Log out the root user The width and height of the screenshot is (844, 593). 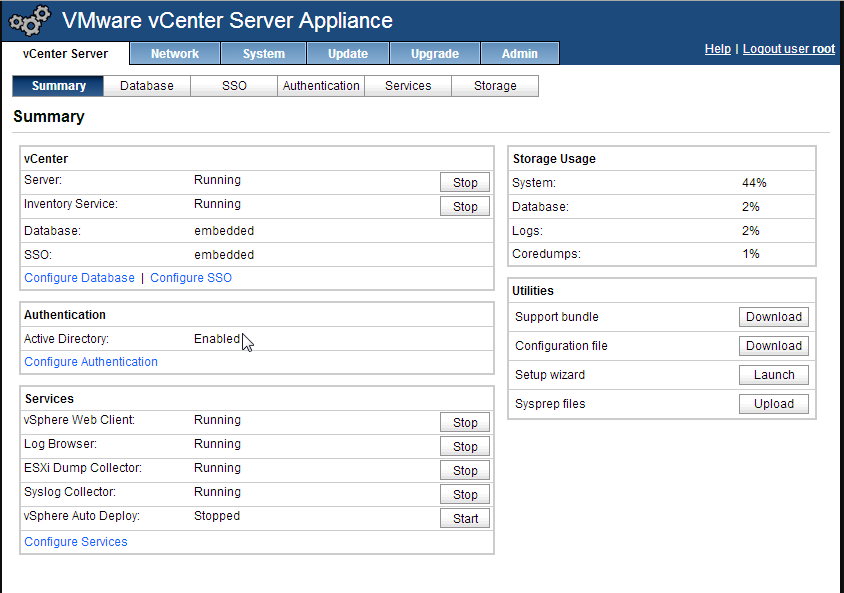tap(788, 49)
